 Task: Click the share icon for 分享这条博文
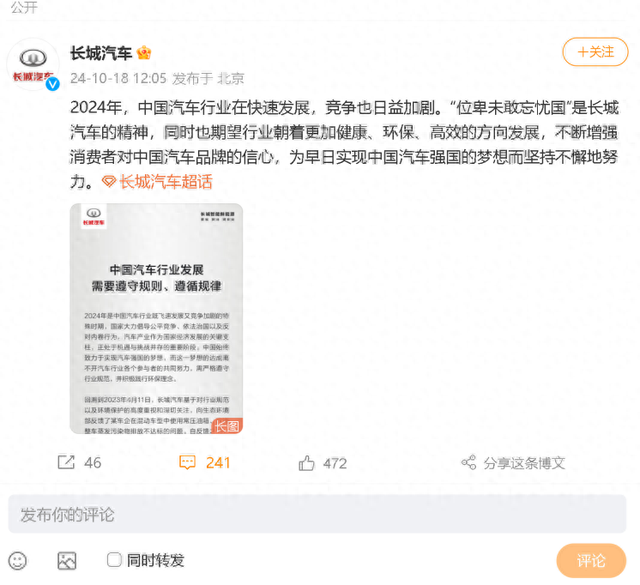(x=469, y=463)
